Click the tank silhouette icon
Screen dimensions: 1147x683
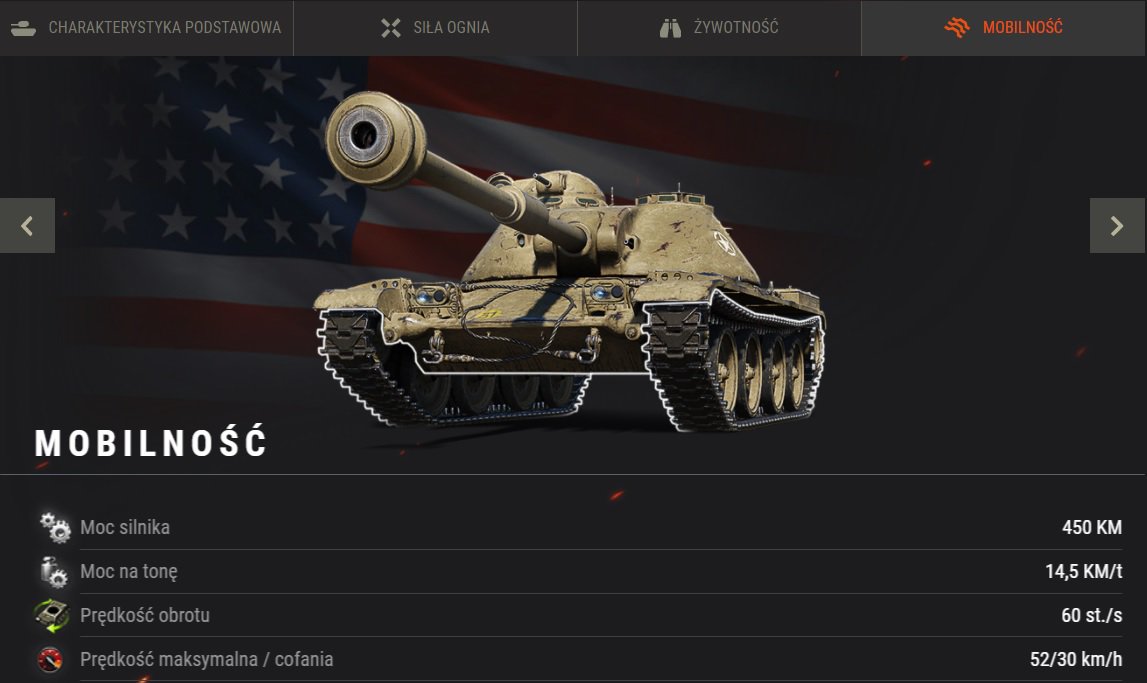23,28
